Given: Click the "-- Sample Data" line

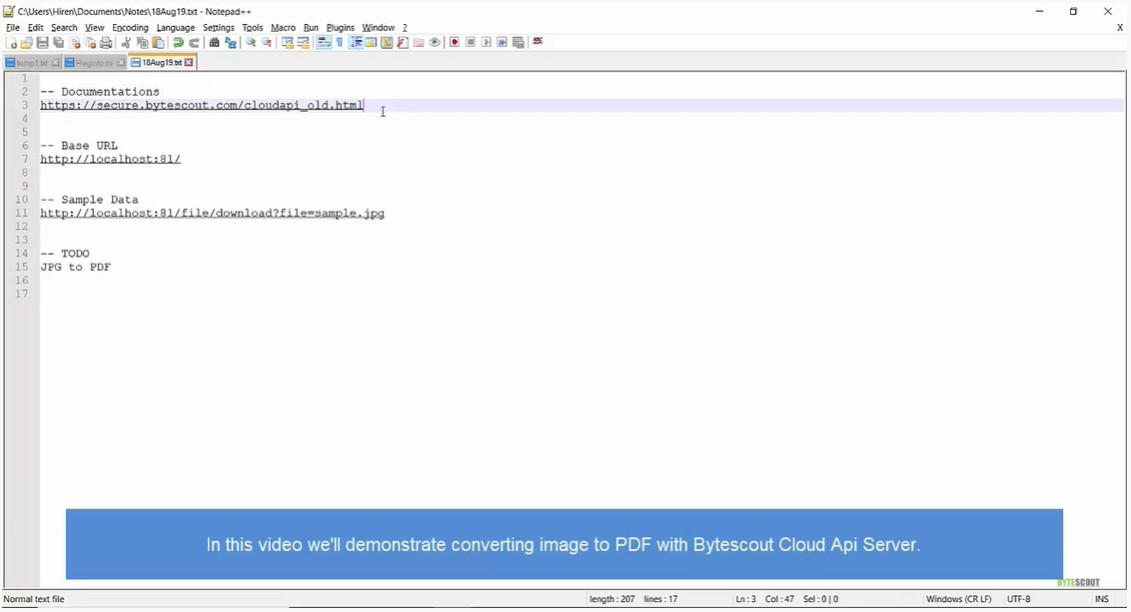Looking at the screenshot, I should [x=89, y=200].
